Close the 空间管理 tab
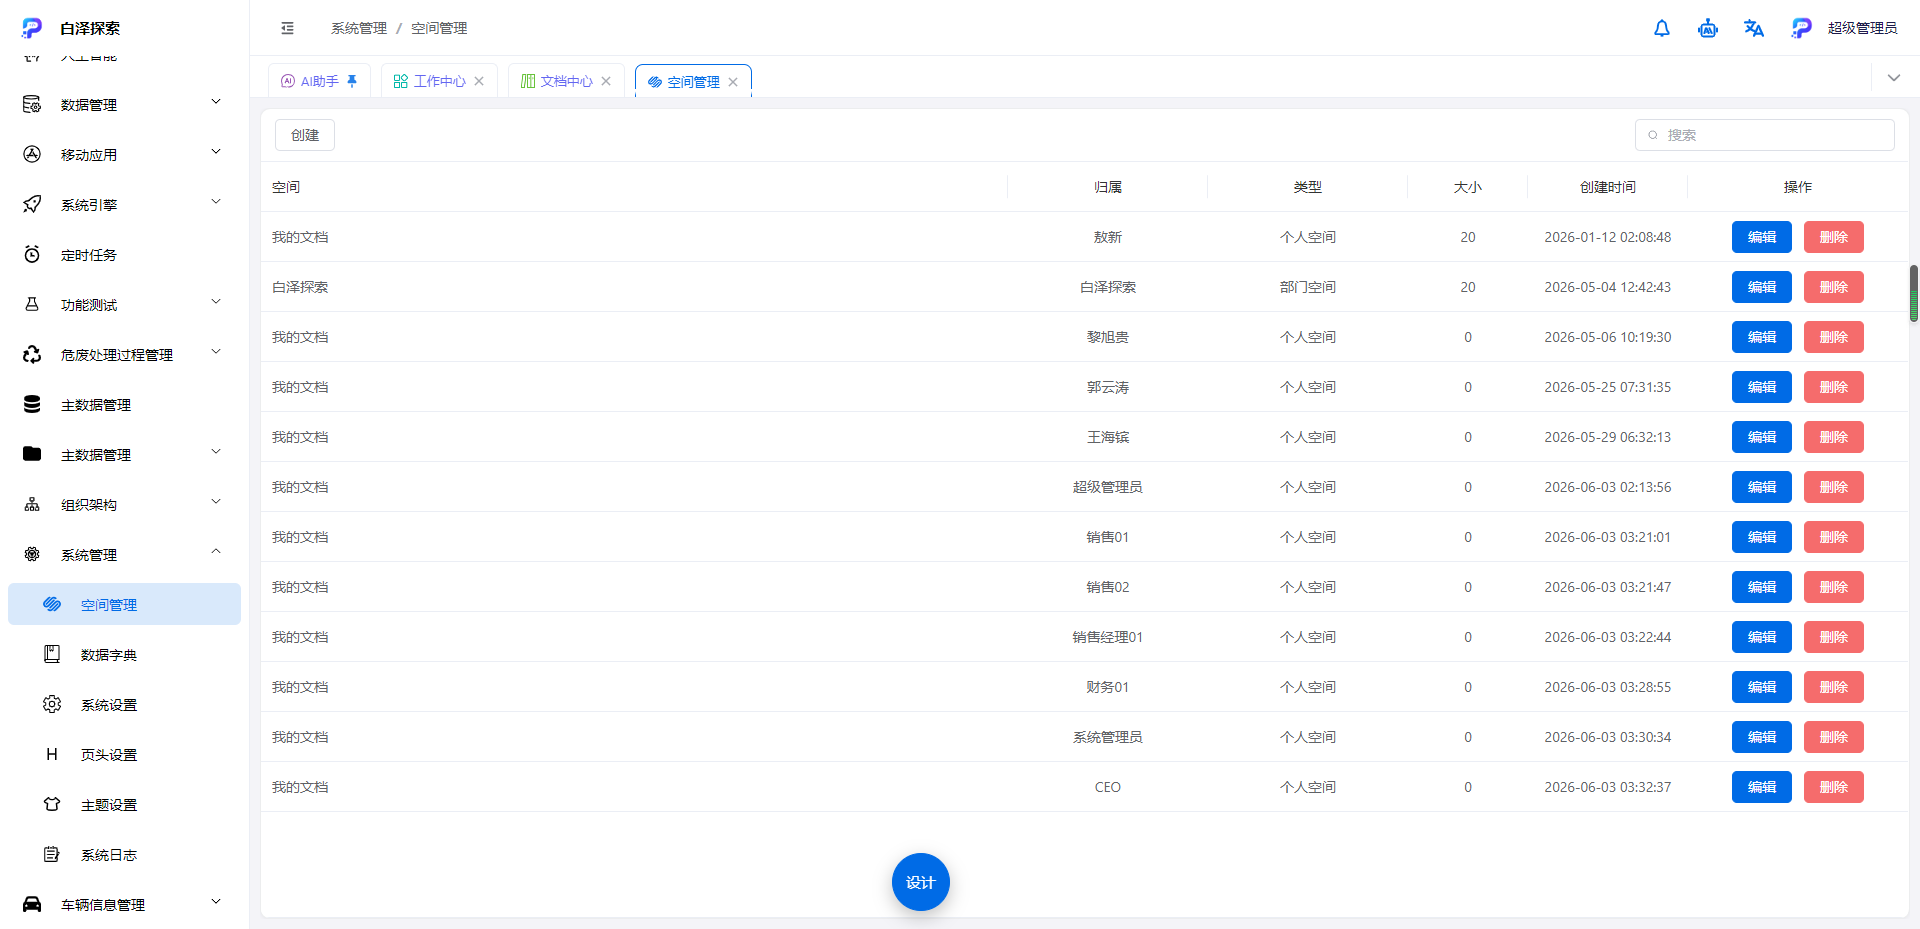Screen dimensions: 1920x929 click(x=733, y=82)
